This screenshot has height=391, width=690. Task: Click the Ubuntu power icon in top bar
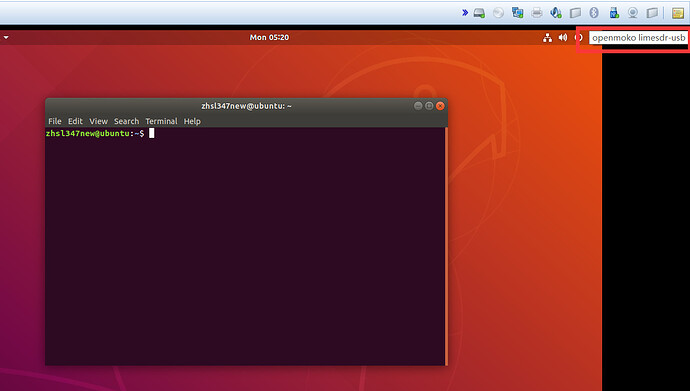tap(579, 38)
